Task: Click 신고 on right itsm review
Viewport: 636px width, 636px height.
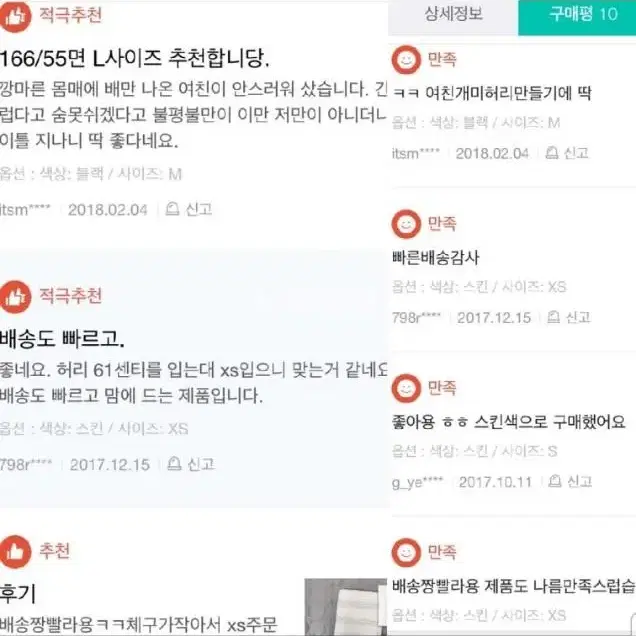Action: [x=567, y=153]
